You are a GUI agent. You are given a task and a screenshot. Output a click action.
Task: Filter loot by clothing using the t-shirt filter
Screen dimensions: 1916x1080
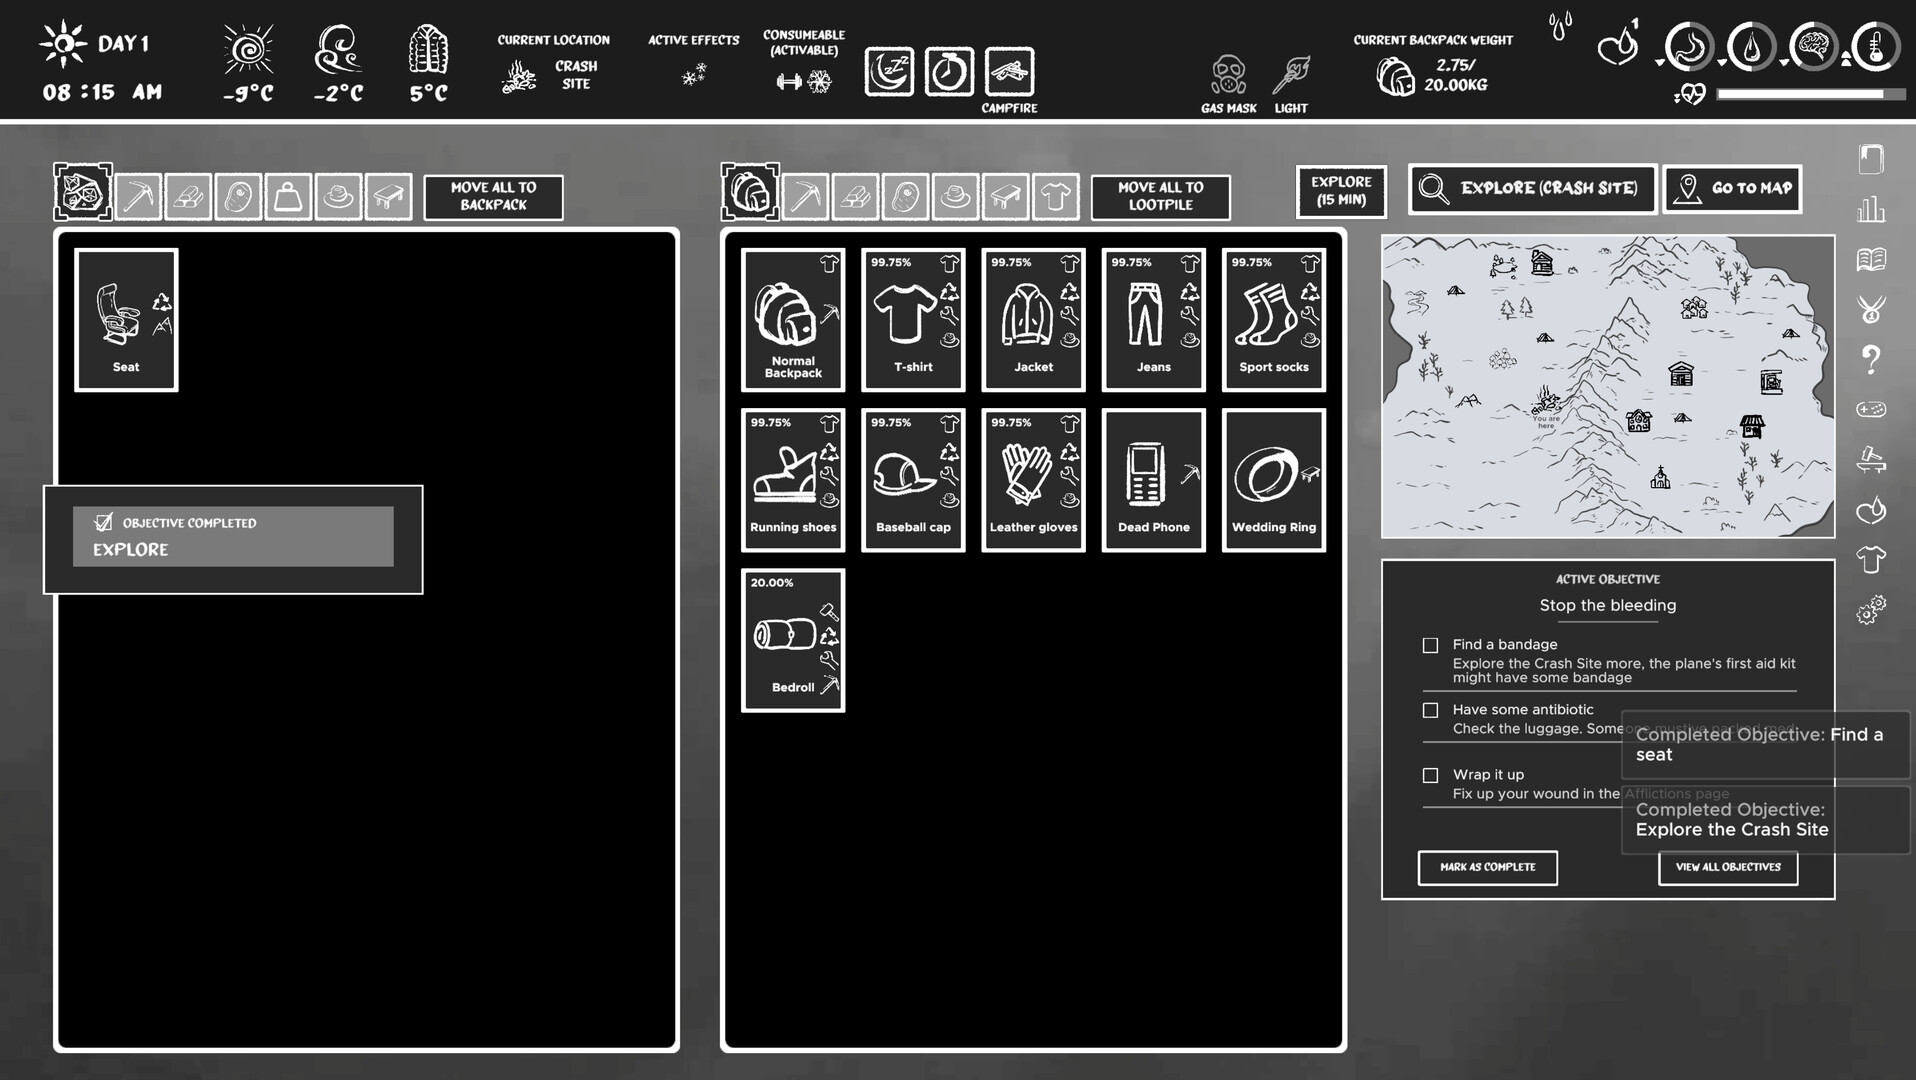click(x=1056, y=197)
